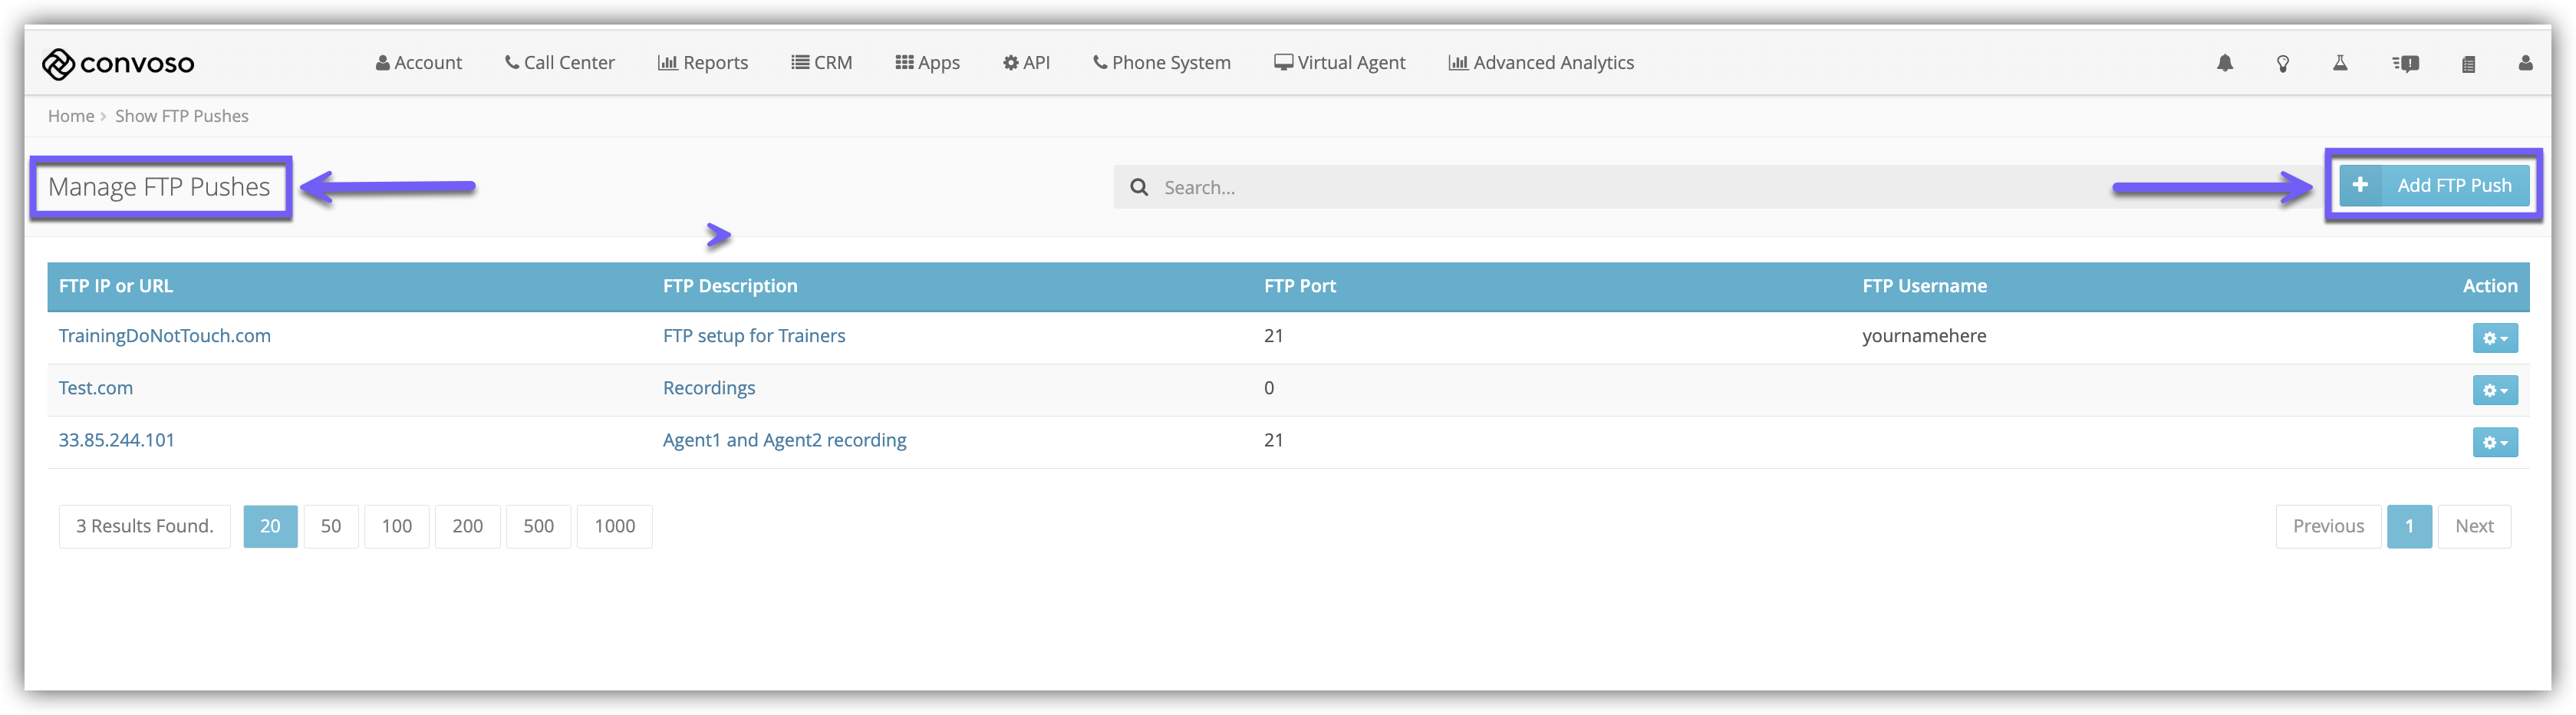2576x715 pixels.
Task: Click the user profile icon
Action: 2524,63
